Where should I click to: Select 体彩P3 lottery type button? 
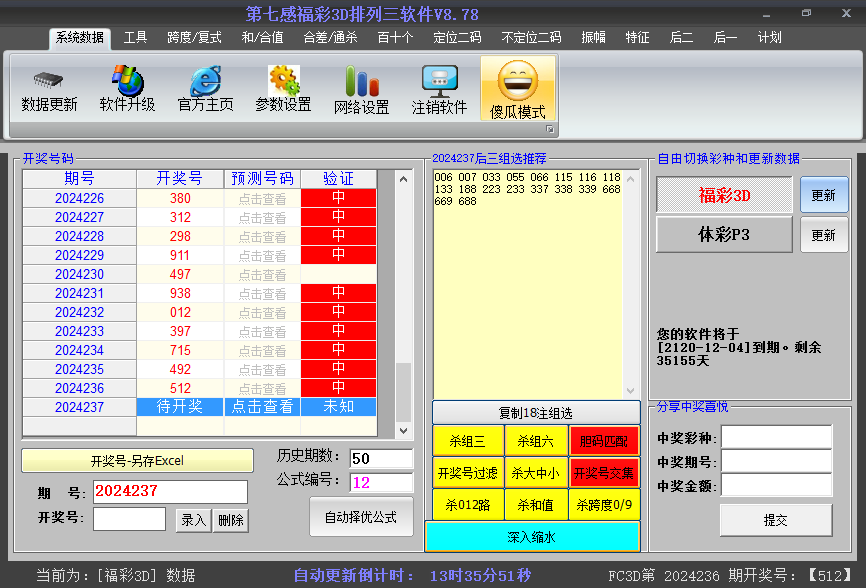click(724, 235)
